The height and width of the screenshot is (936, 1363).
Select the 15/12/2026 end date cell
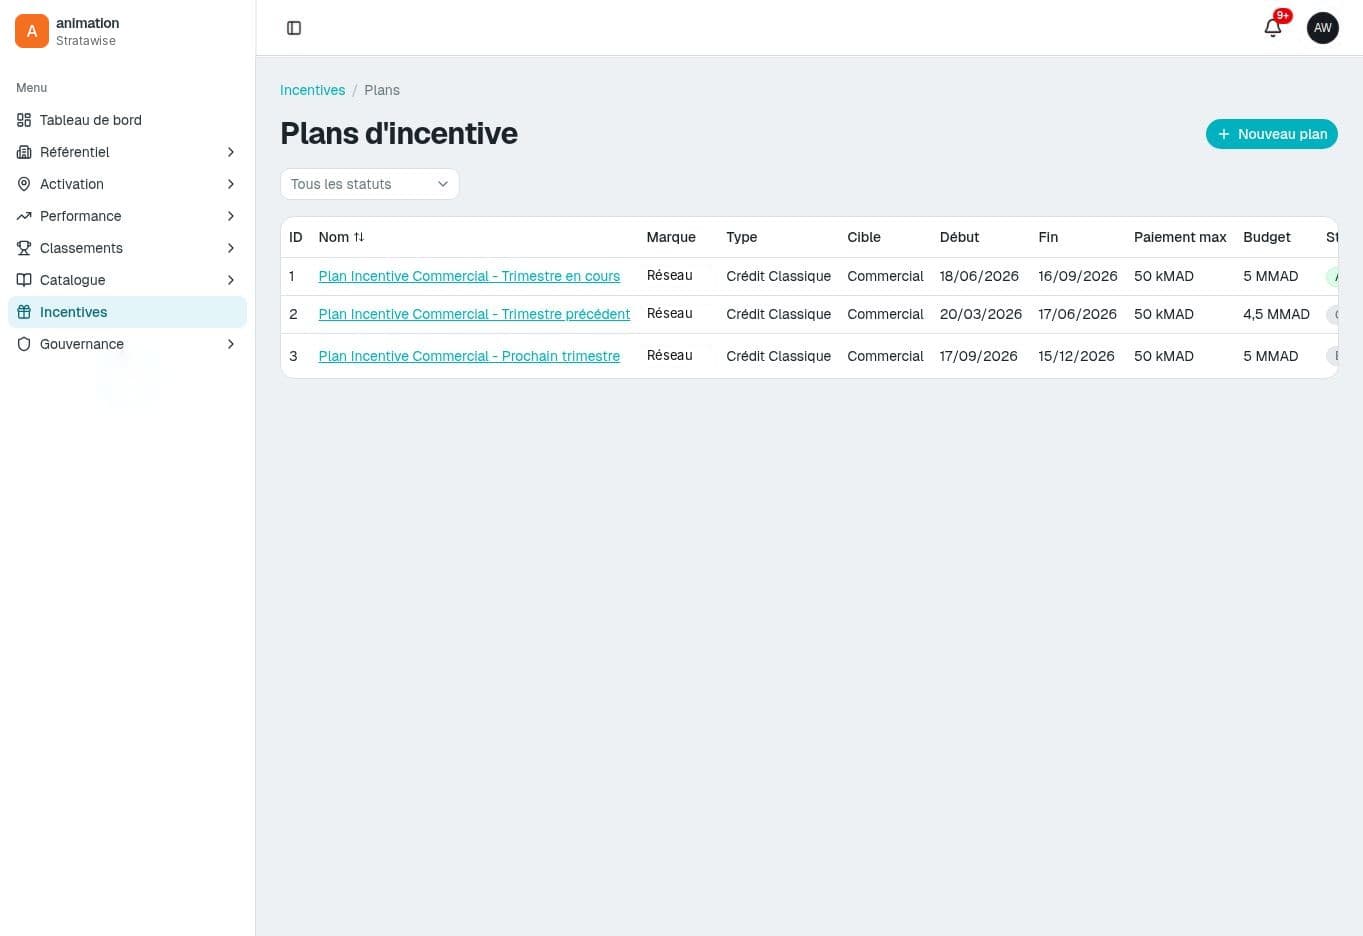point(1076,356)
